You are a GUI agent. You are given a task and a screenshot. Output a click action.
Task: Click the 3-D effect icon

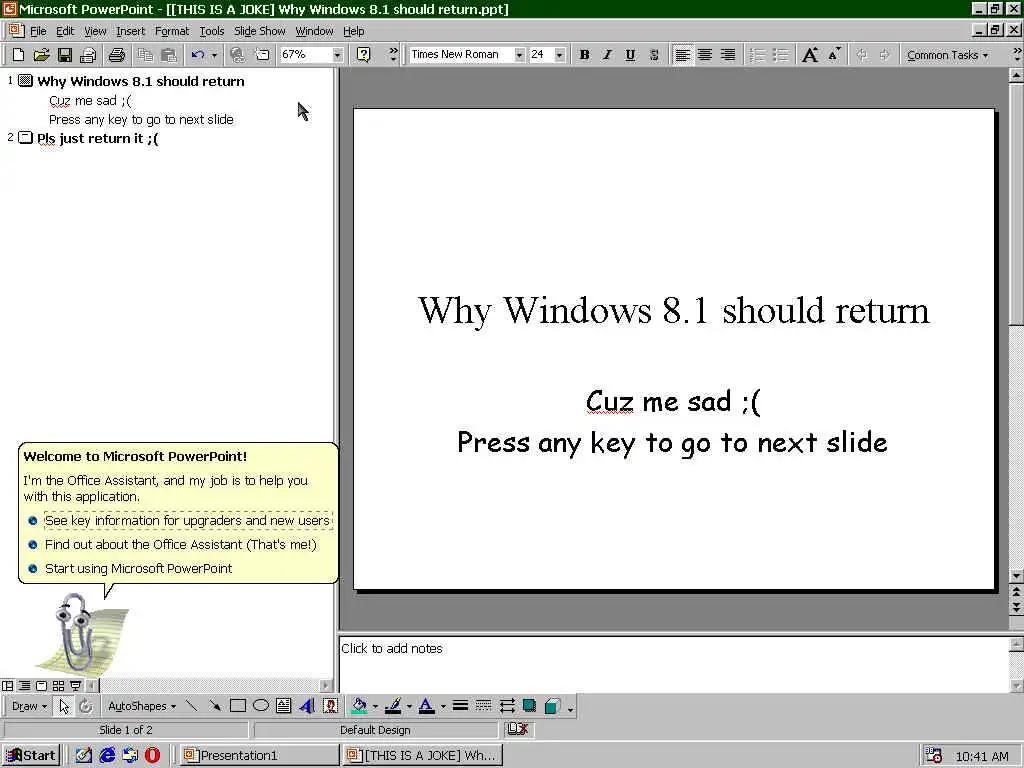(552, 706)
